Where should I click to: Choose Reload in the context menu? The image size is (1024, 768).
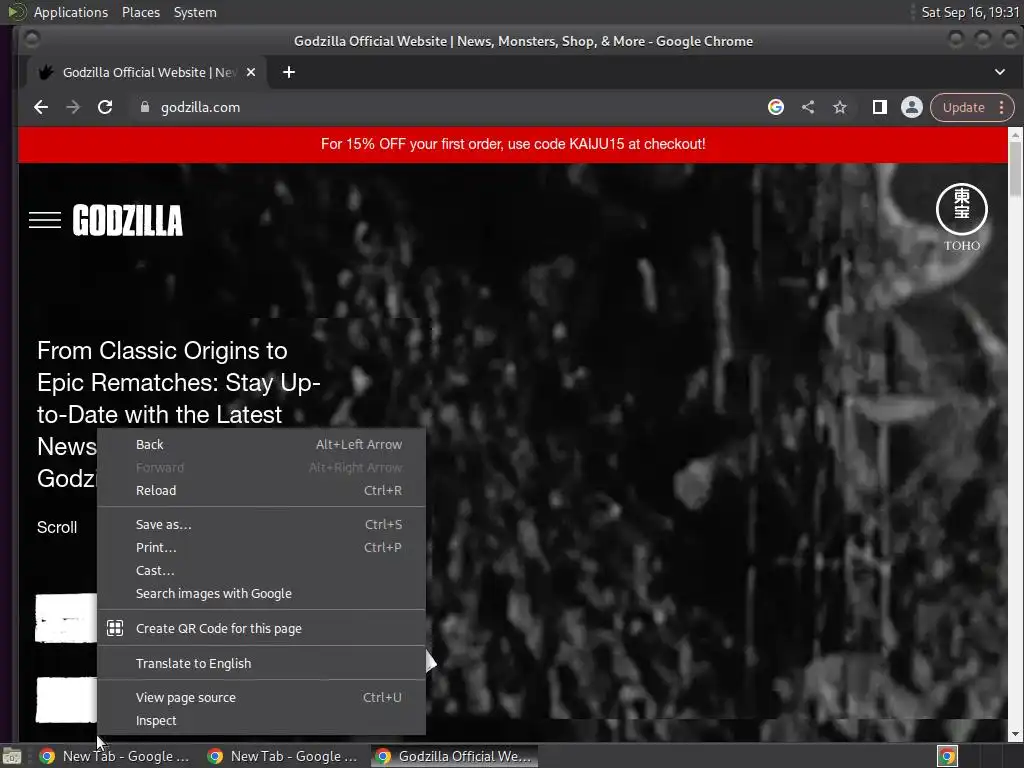pyautogui.click(x=261, y=490)
